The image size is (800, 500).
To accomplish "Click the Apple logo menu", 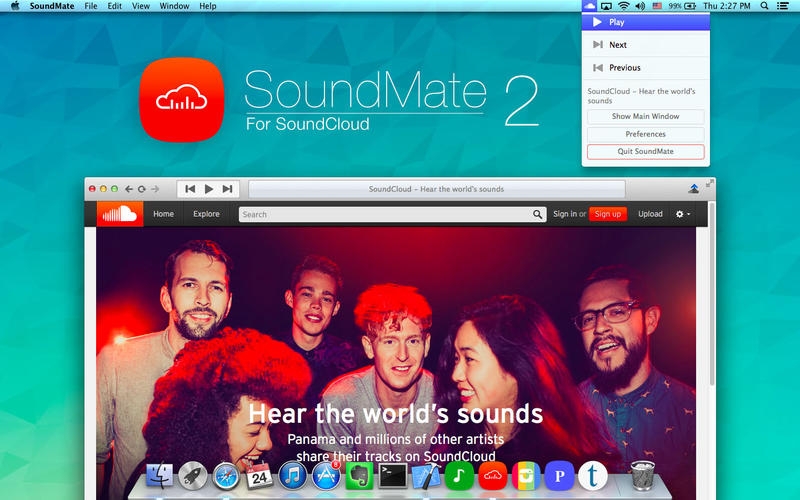I will [x=15, y=6].
